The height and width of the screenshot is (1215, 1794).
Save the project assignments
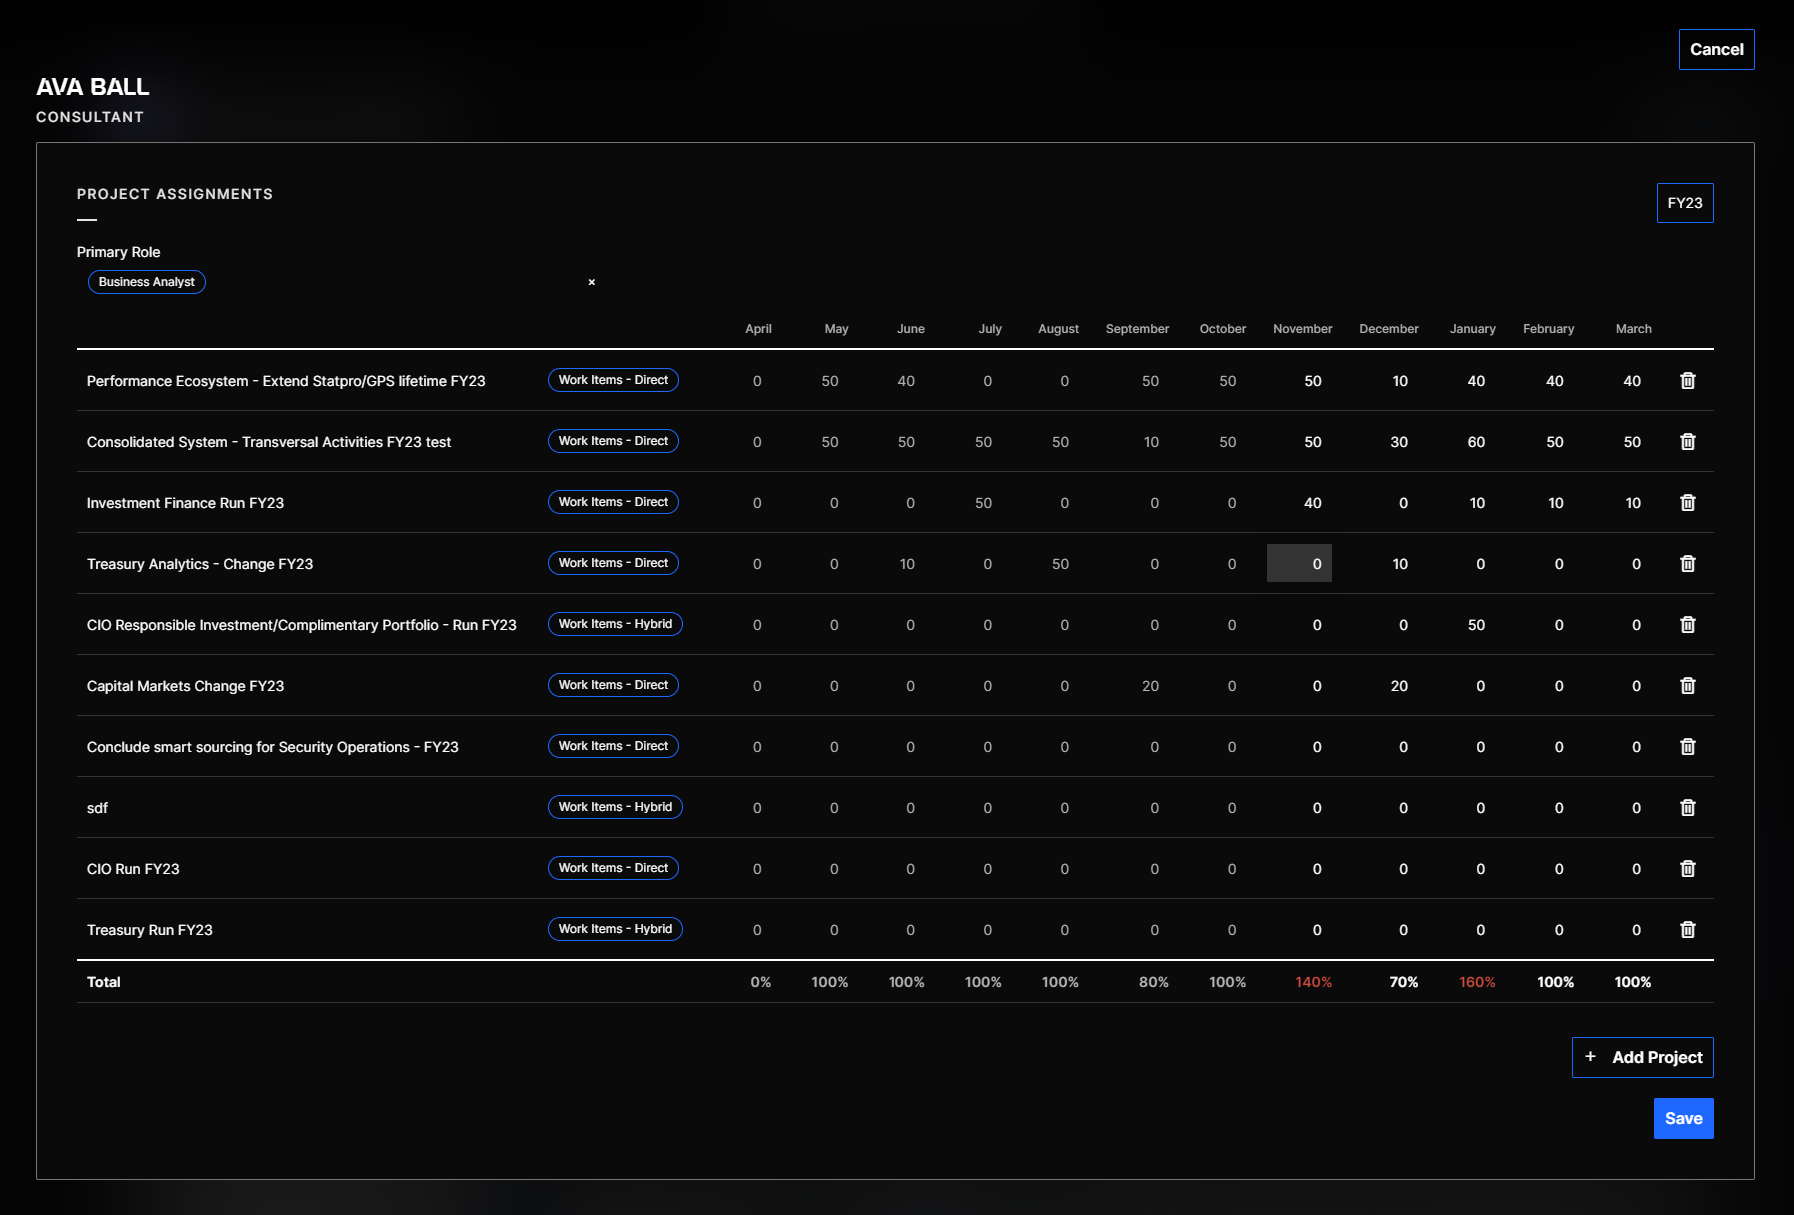pyautogui.click(x=1683, y=1119)
